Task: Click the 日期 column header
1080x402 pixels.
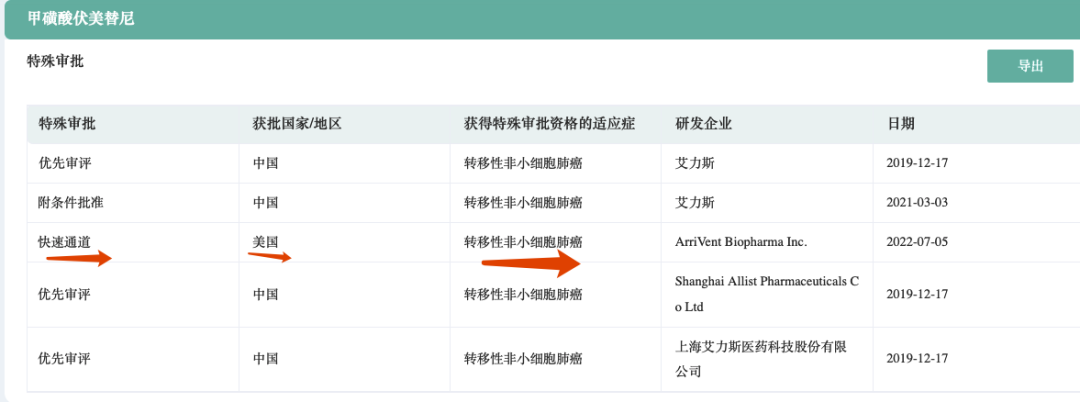Action: click(x=900, y=124)
